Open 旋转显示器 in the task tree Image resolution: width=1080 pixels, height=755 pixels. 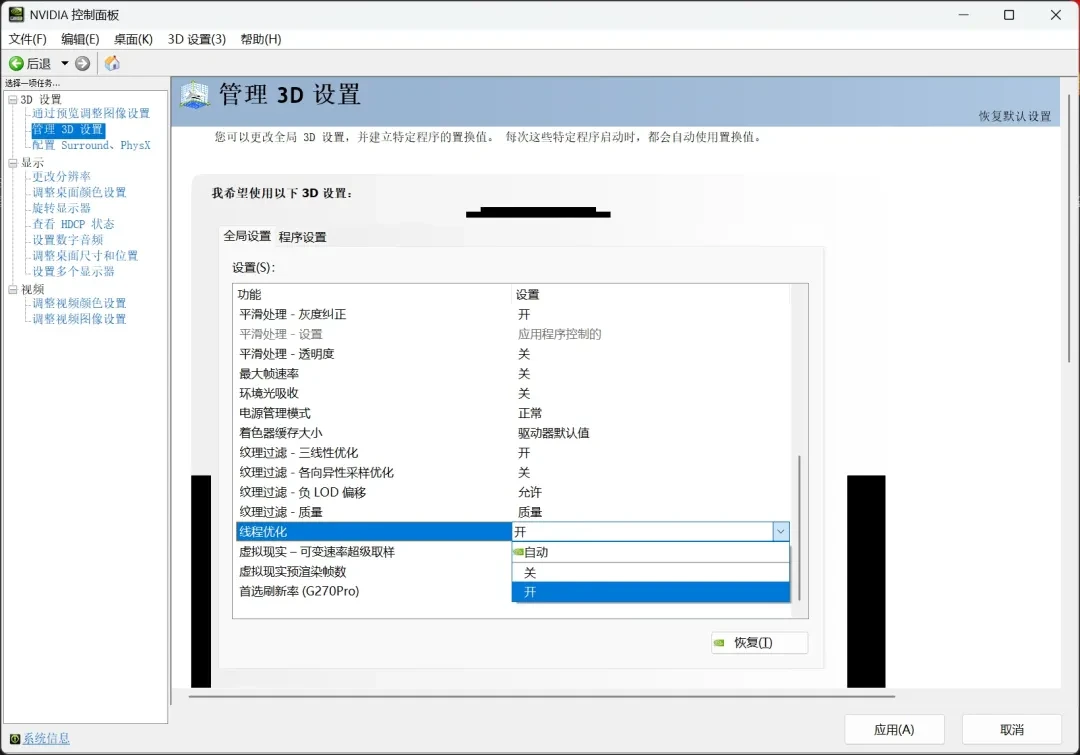click(x=61, y=208)
